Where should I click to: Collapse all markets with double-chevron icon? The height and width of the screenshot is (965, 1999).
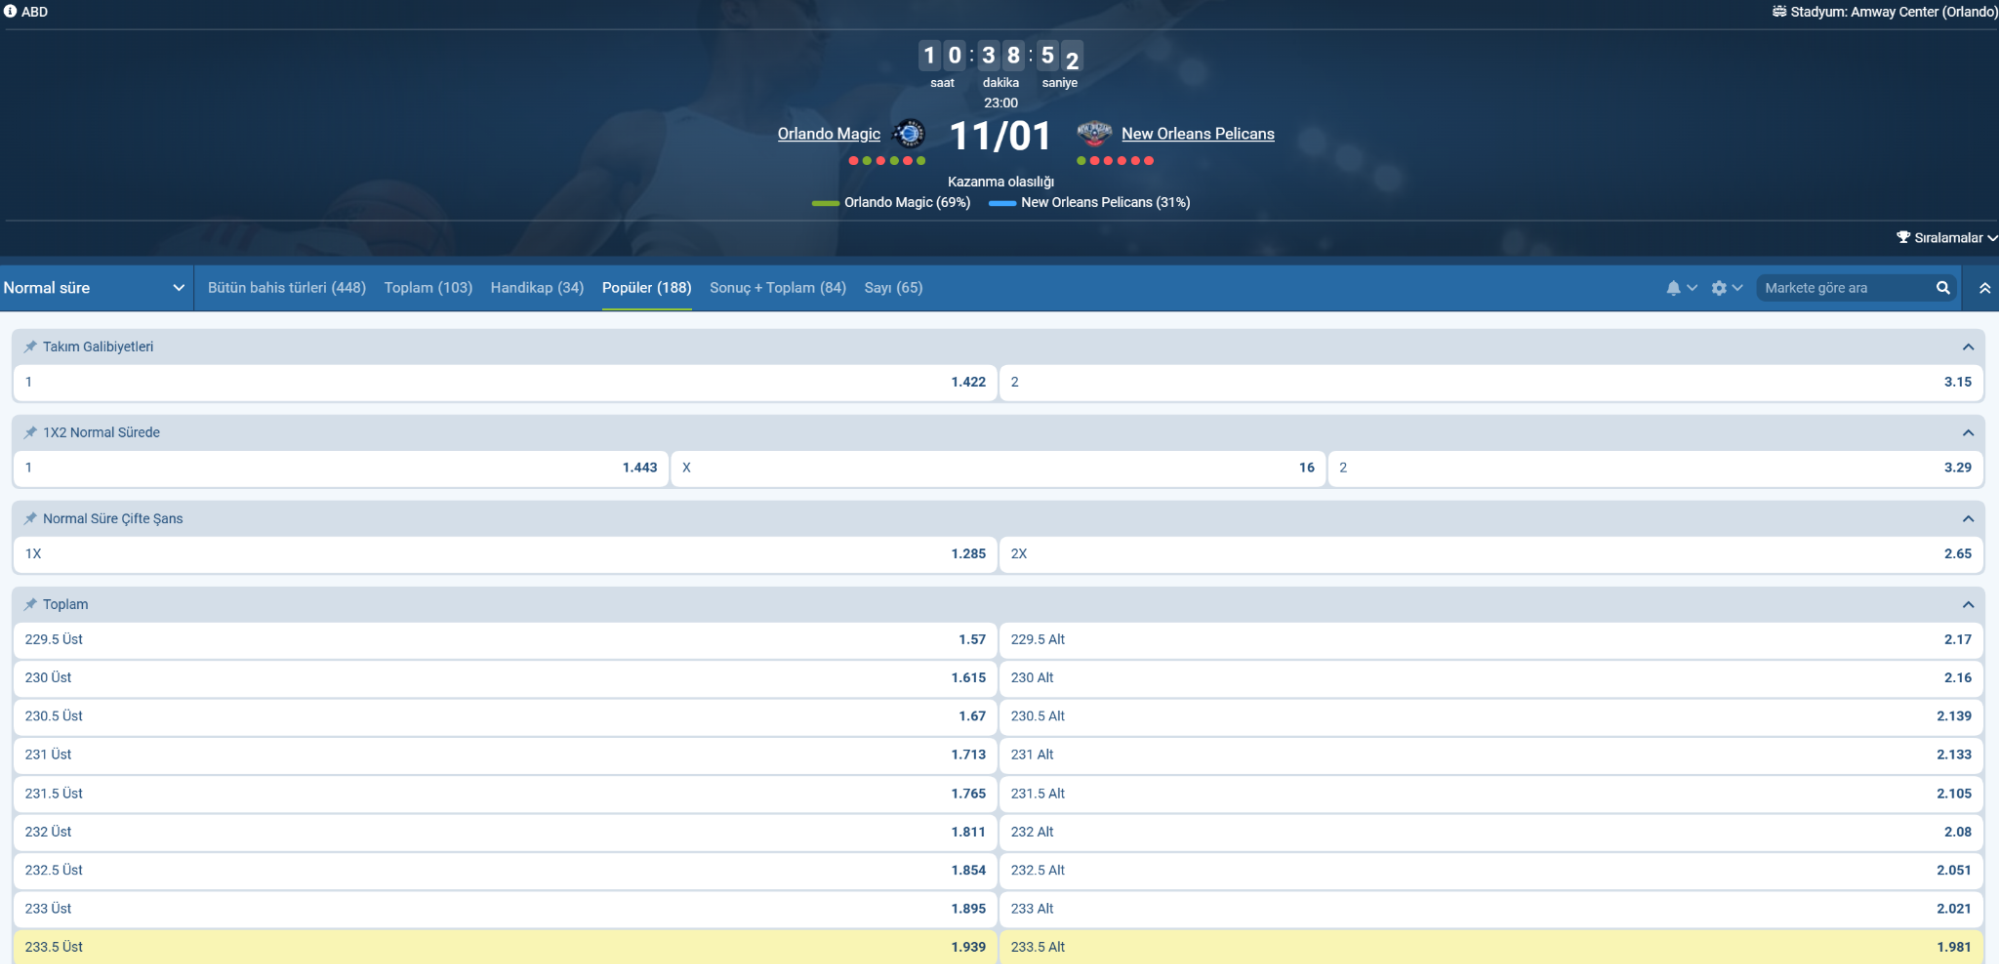[1983, 287]
